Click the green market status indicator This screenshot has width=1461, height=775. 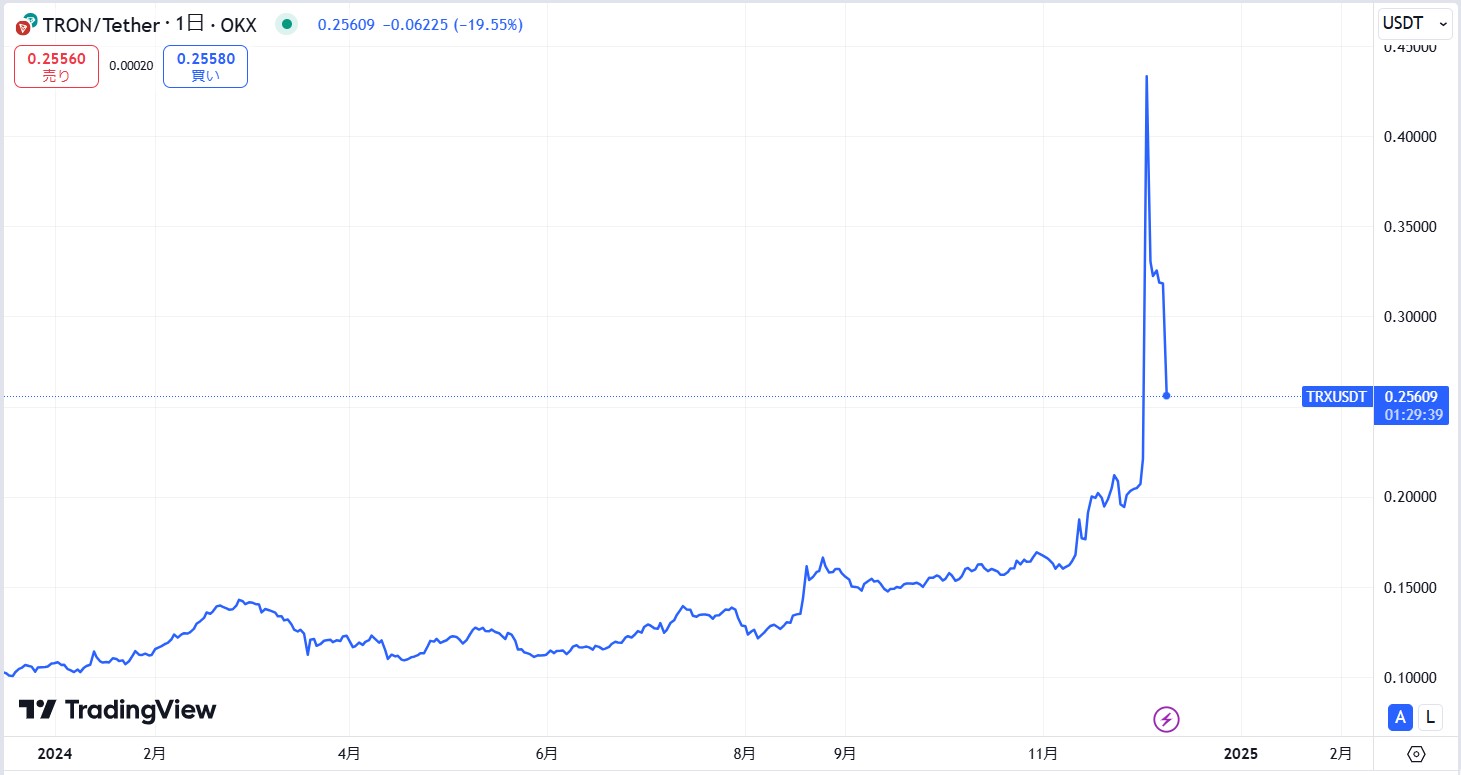(x=288, y=24)
